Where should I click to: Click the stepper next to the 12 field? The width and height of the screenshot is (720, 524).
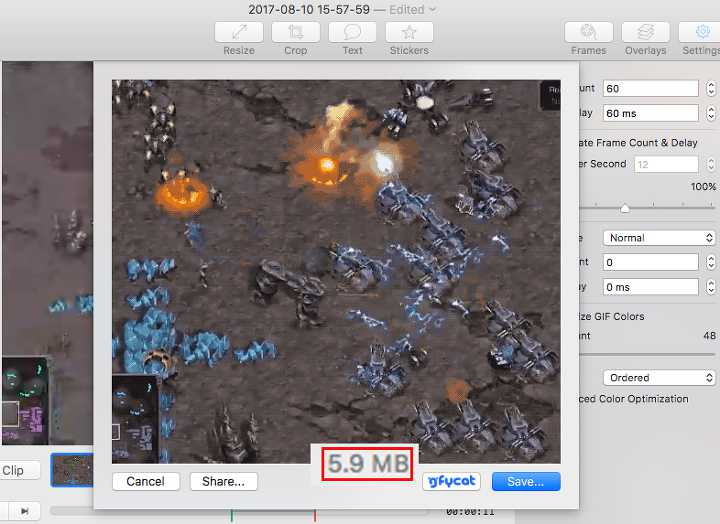coord(711,164)
